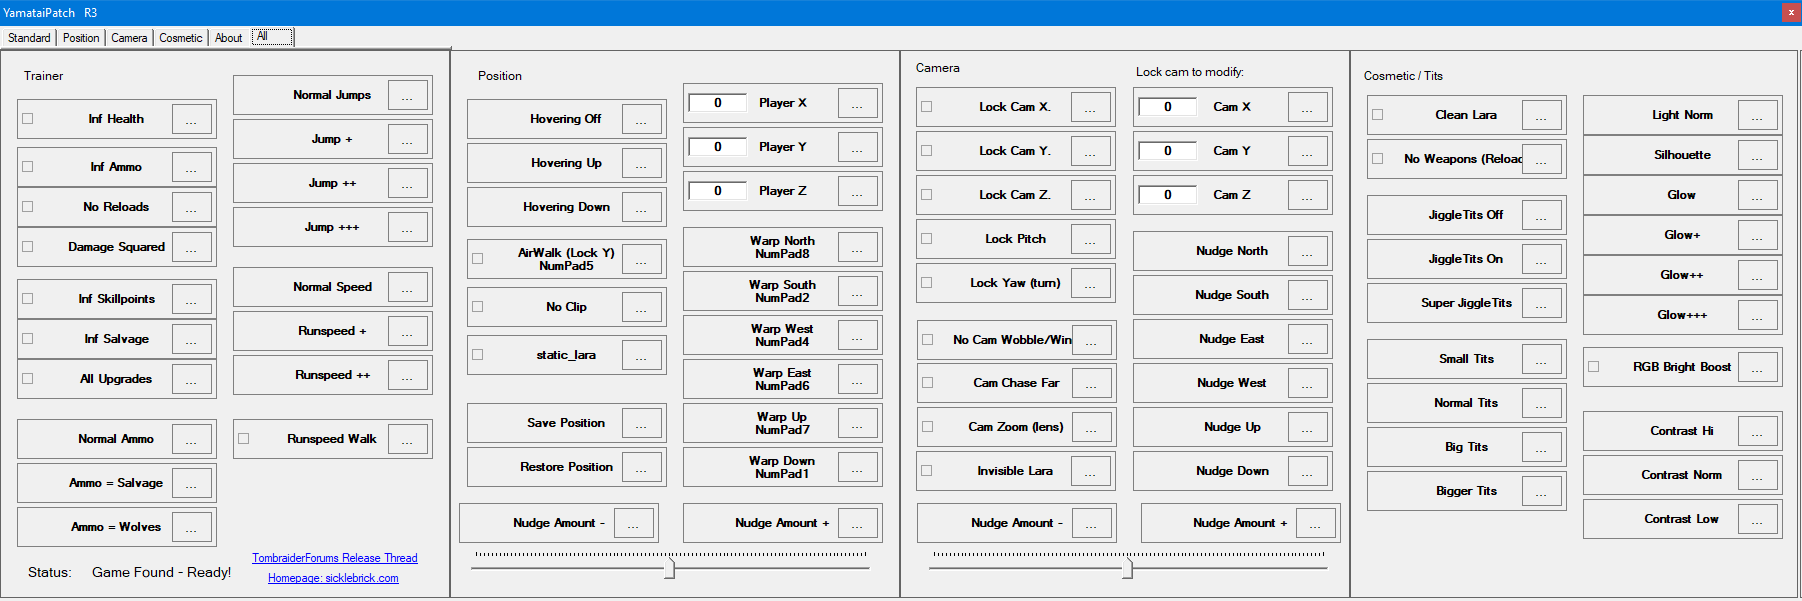Click ellipsis button beside Cam Z
This screenshot has width=1802, height=601.
coord(1308,195)
